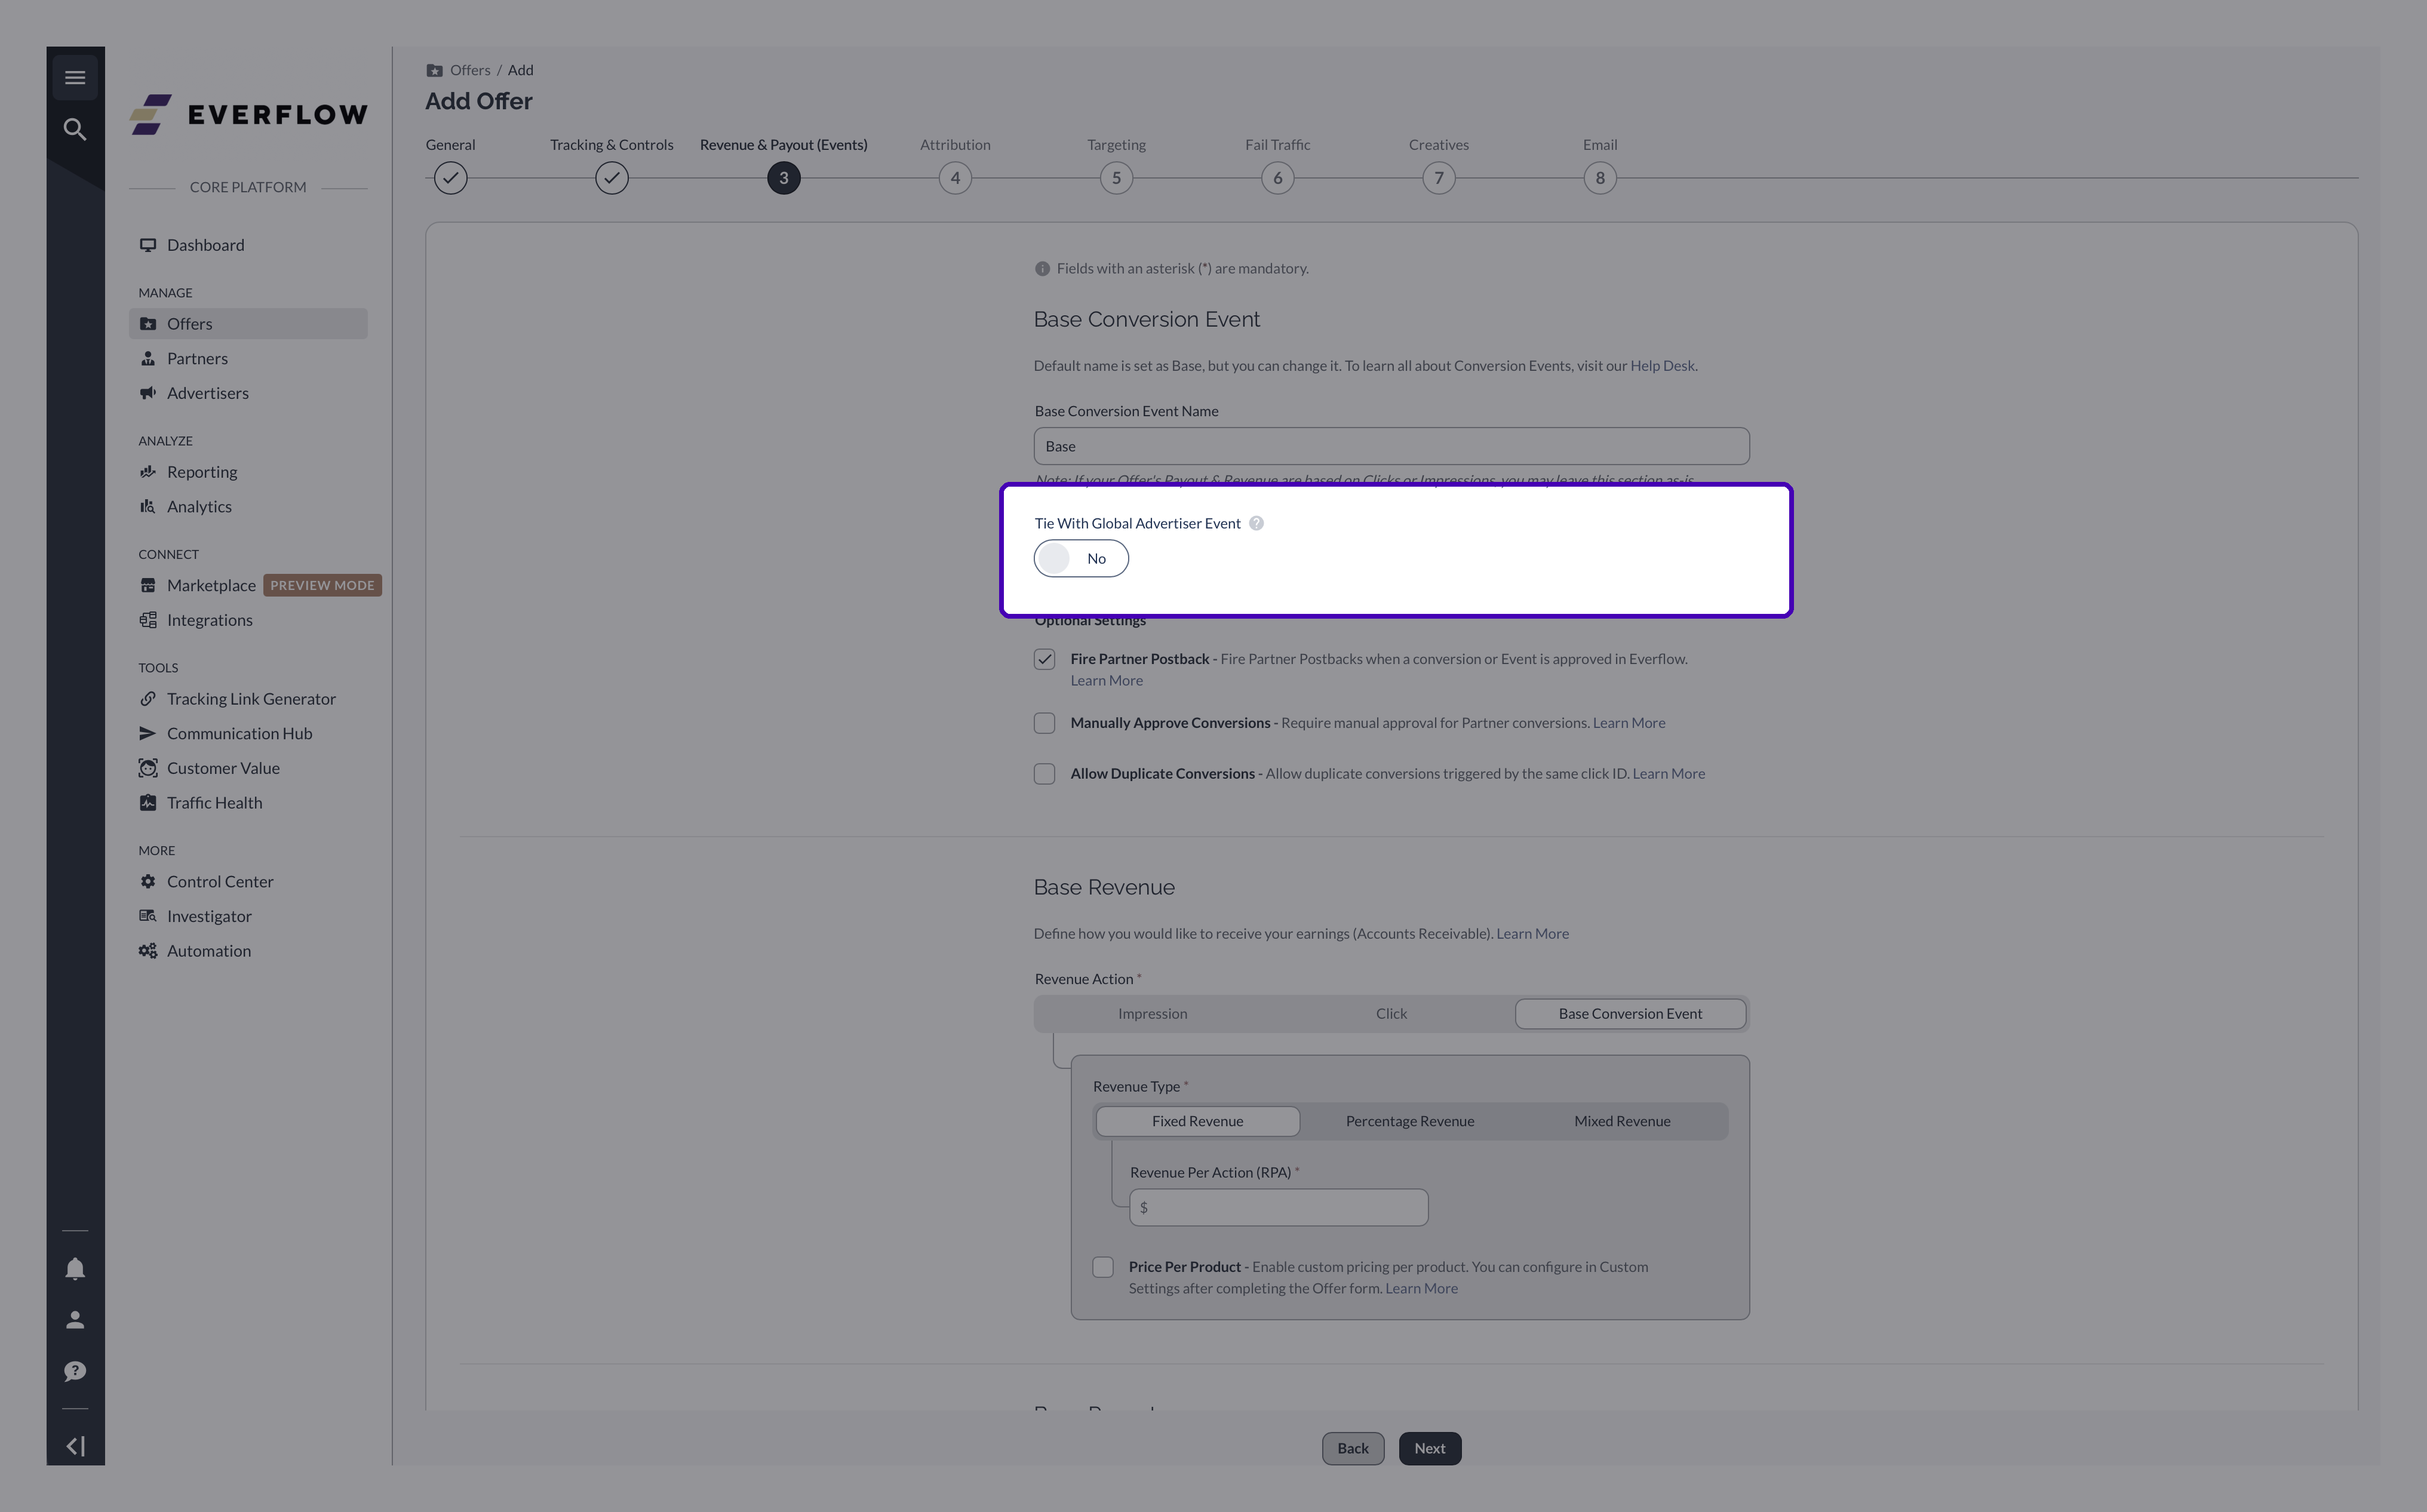Select Impression revenue action
The width and height of the screenshot is (2427, 1512).
(x=1152, y=1013)
